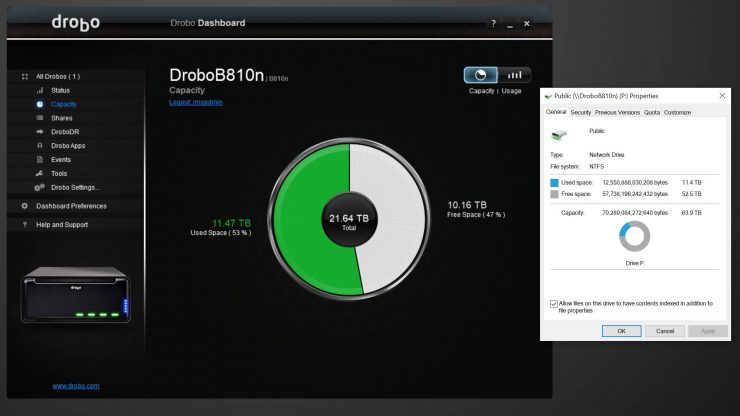This screenshot has width=740, height=416.
Task: Select the General tab in Properties
Action: [556, 112]
